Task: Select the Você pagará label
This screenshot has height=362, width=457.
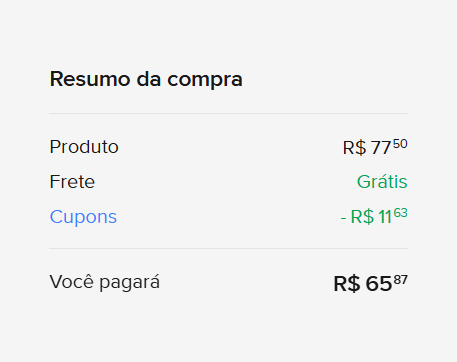Action: tap(105, 283)
